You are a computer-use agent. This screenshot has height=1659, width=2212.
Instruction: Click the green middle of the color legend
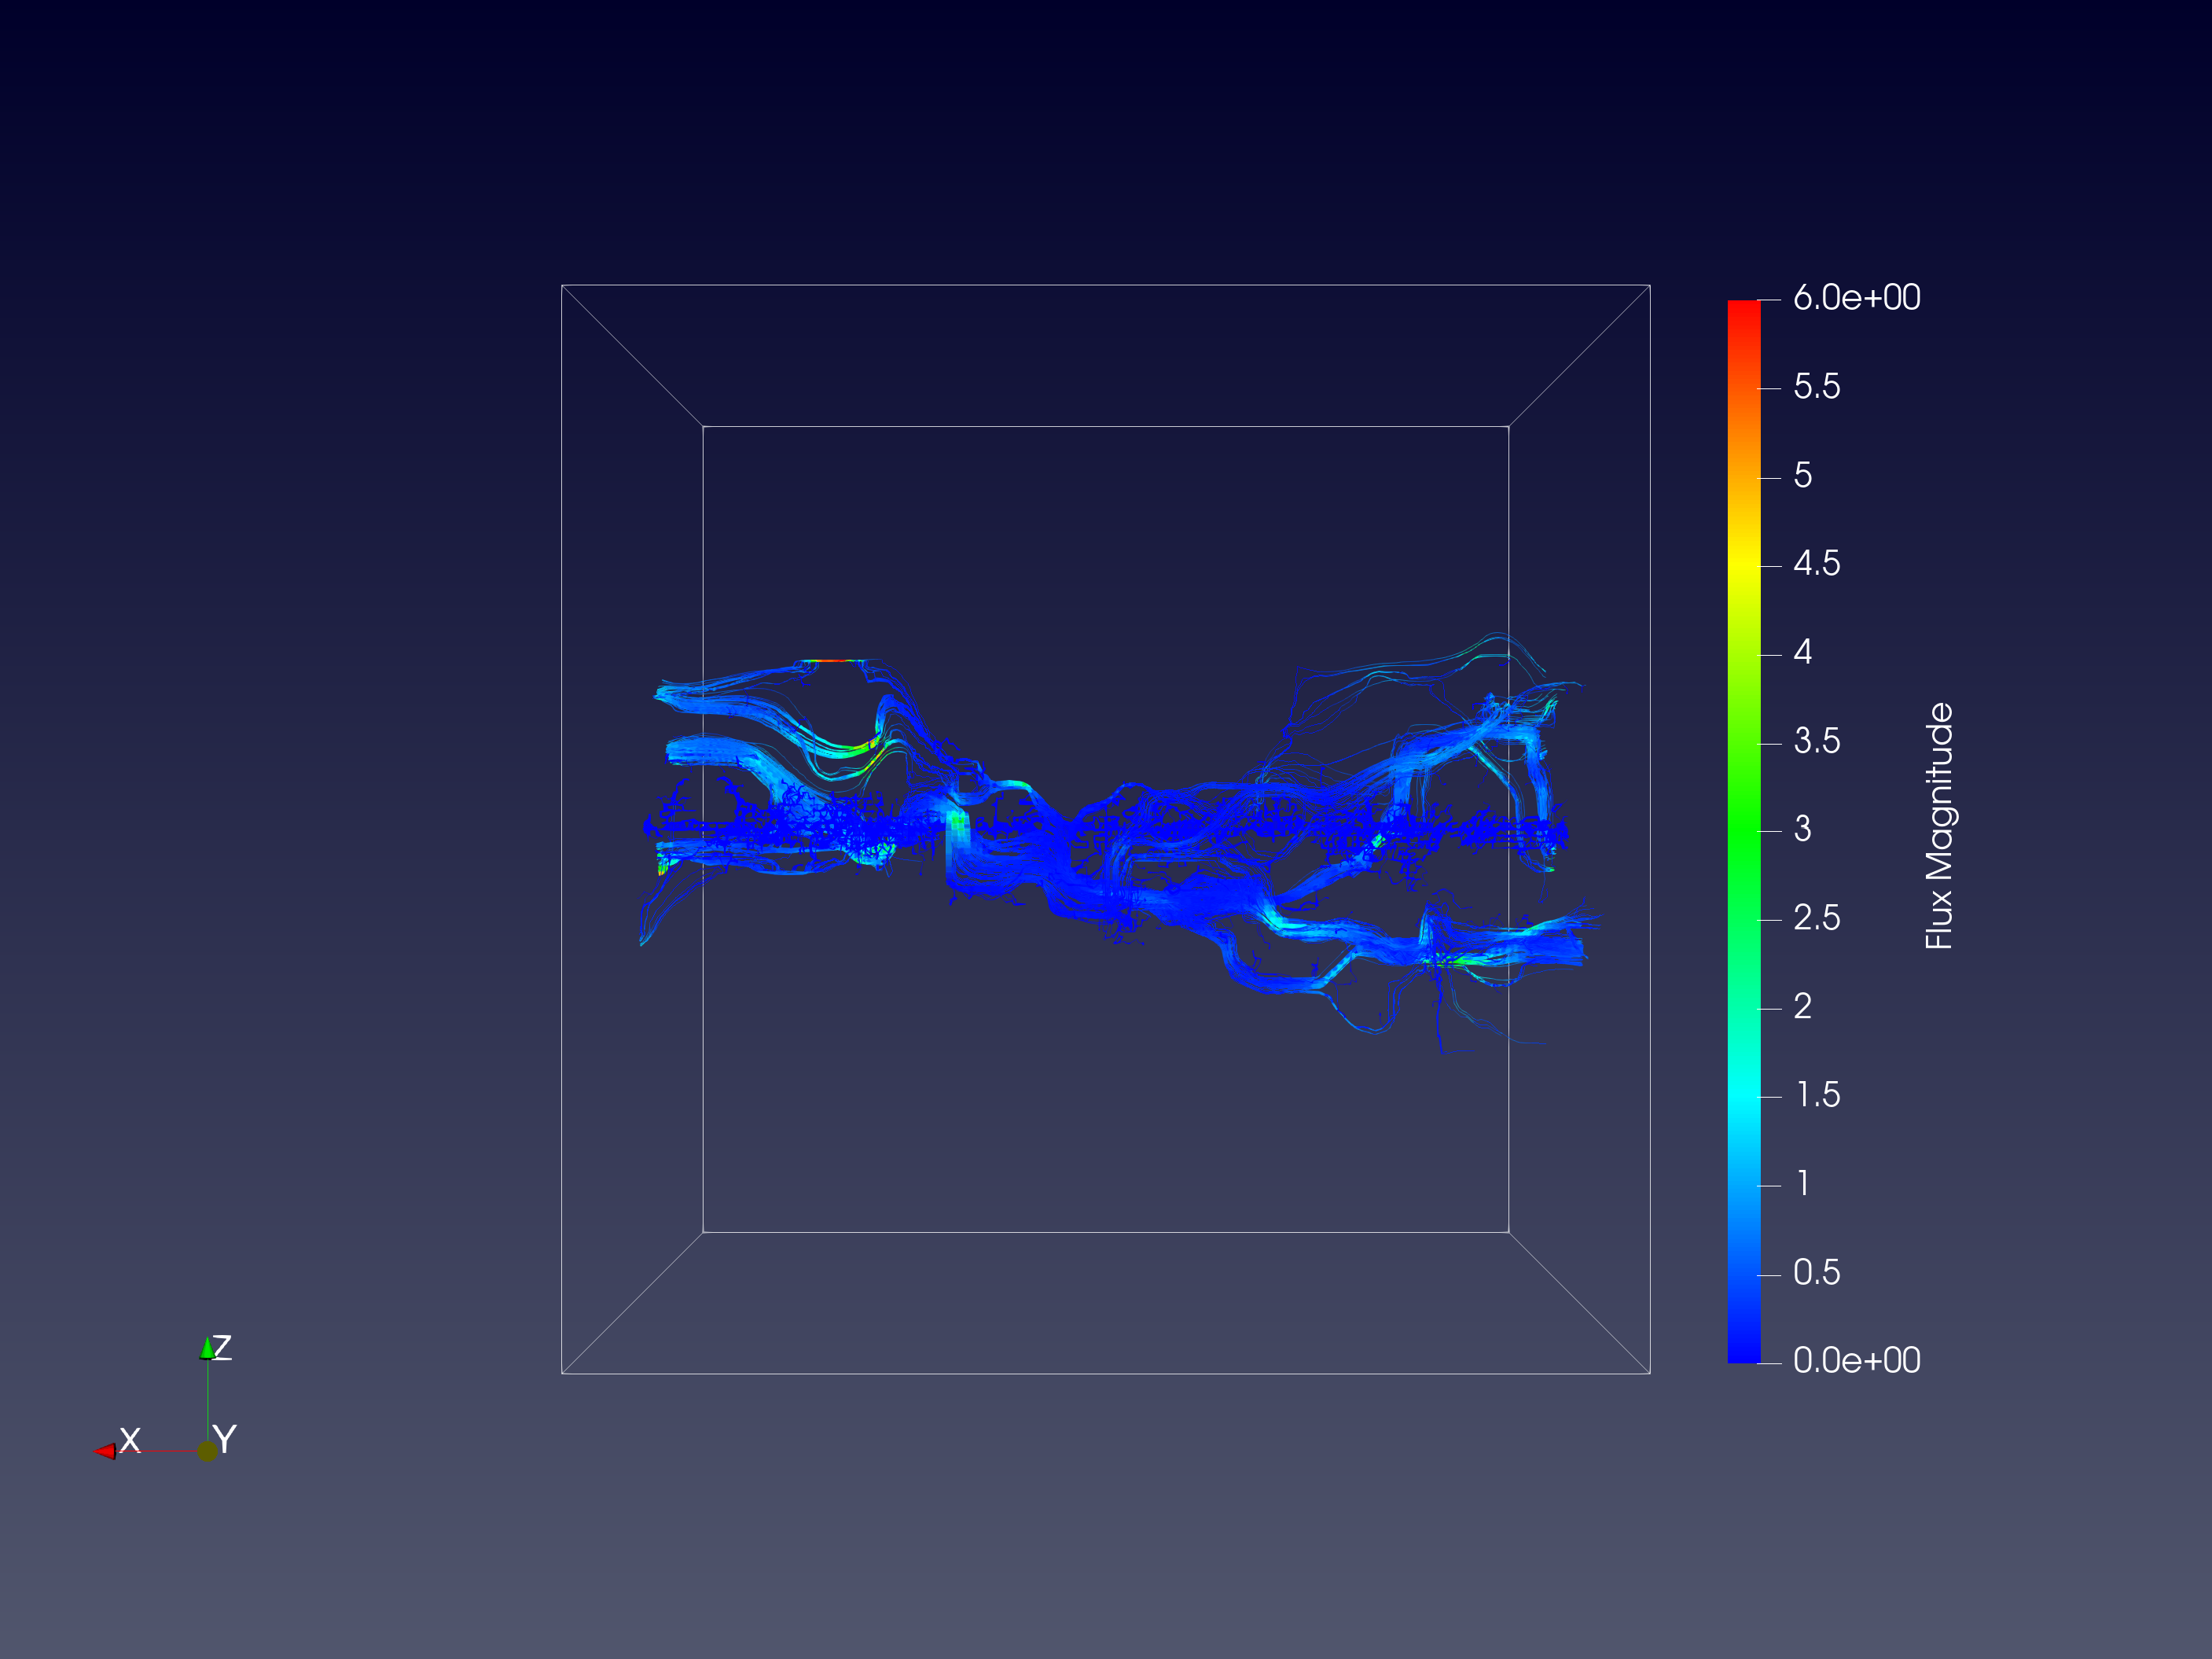[x=1744, y=830]
